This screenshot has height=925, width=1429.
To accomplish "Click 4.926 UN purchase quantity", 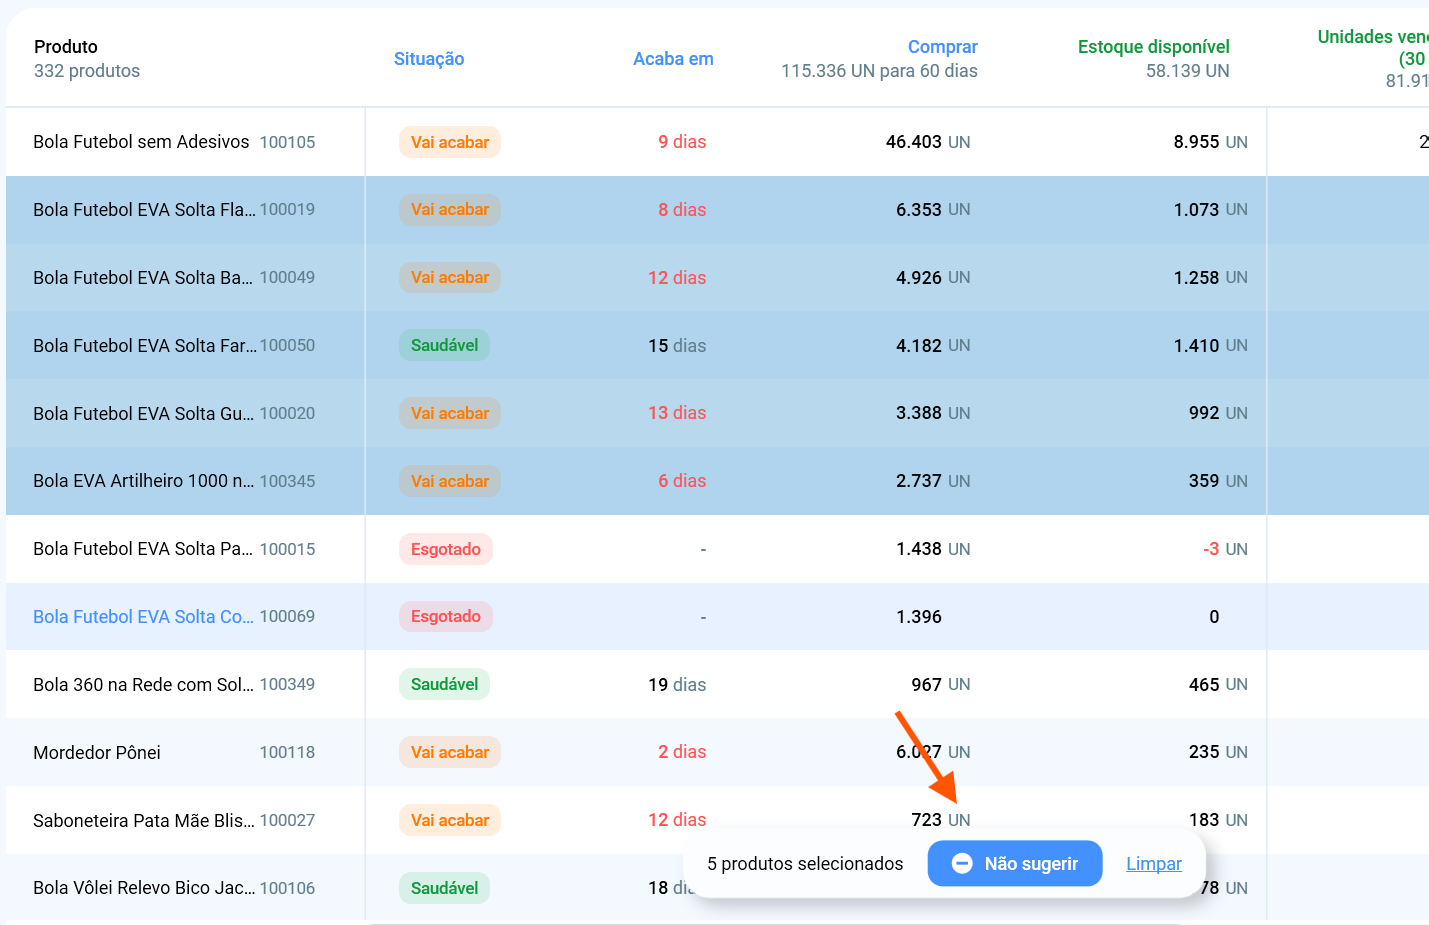I will pos(933,278).
